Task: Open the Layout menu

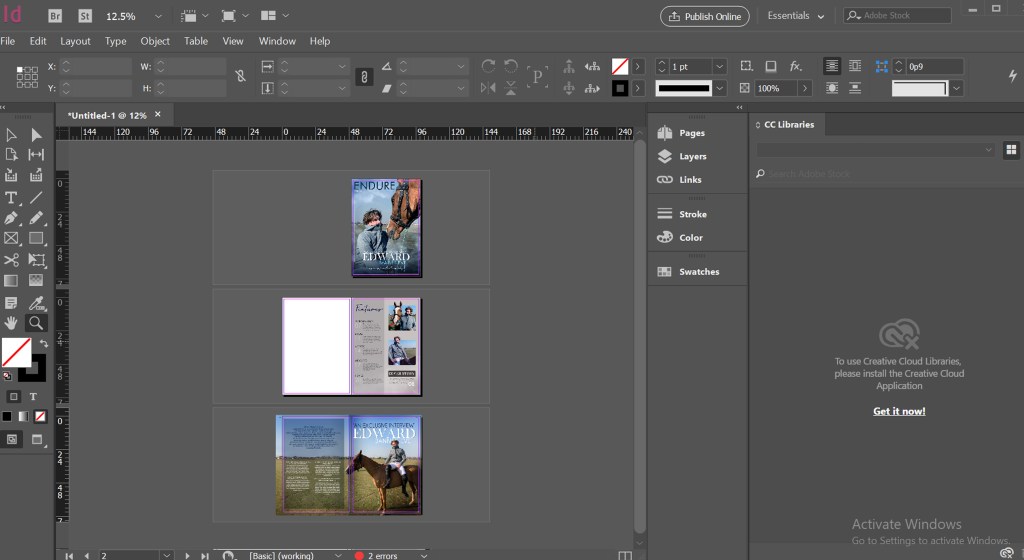Action: (x=75, y=41)
